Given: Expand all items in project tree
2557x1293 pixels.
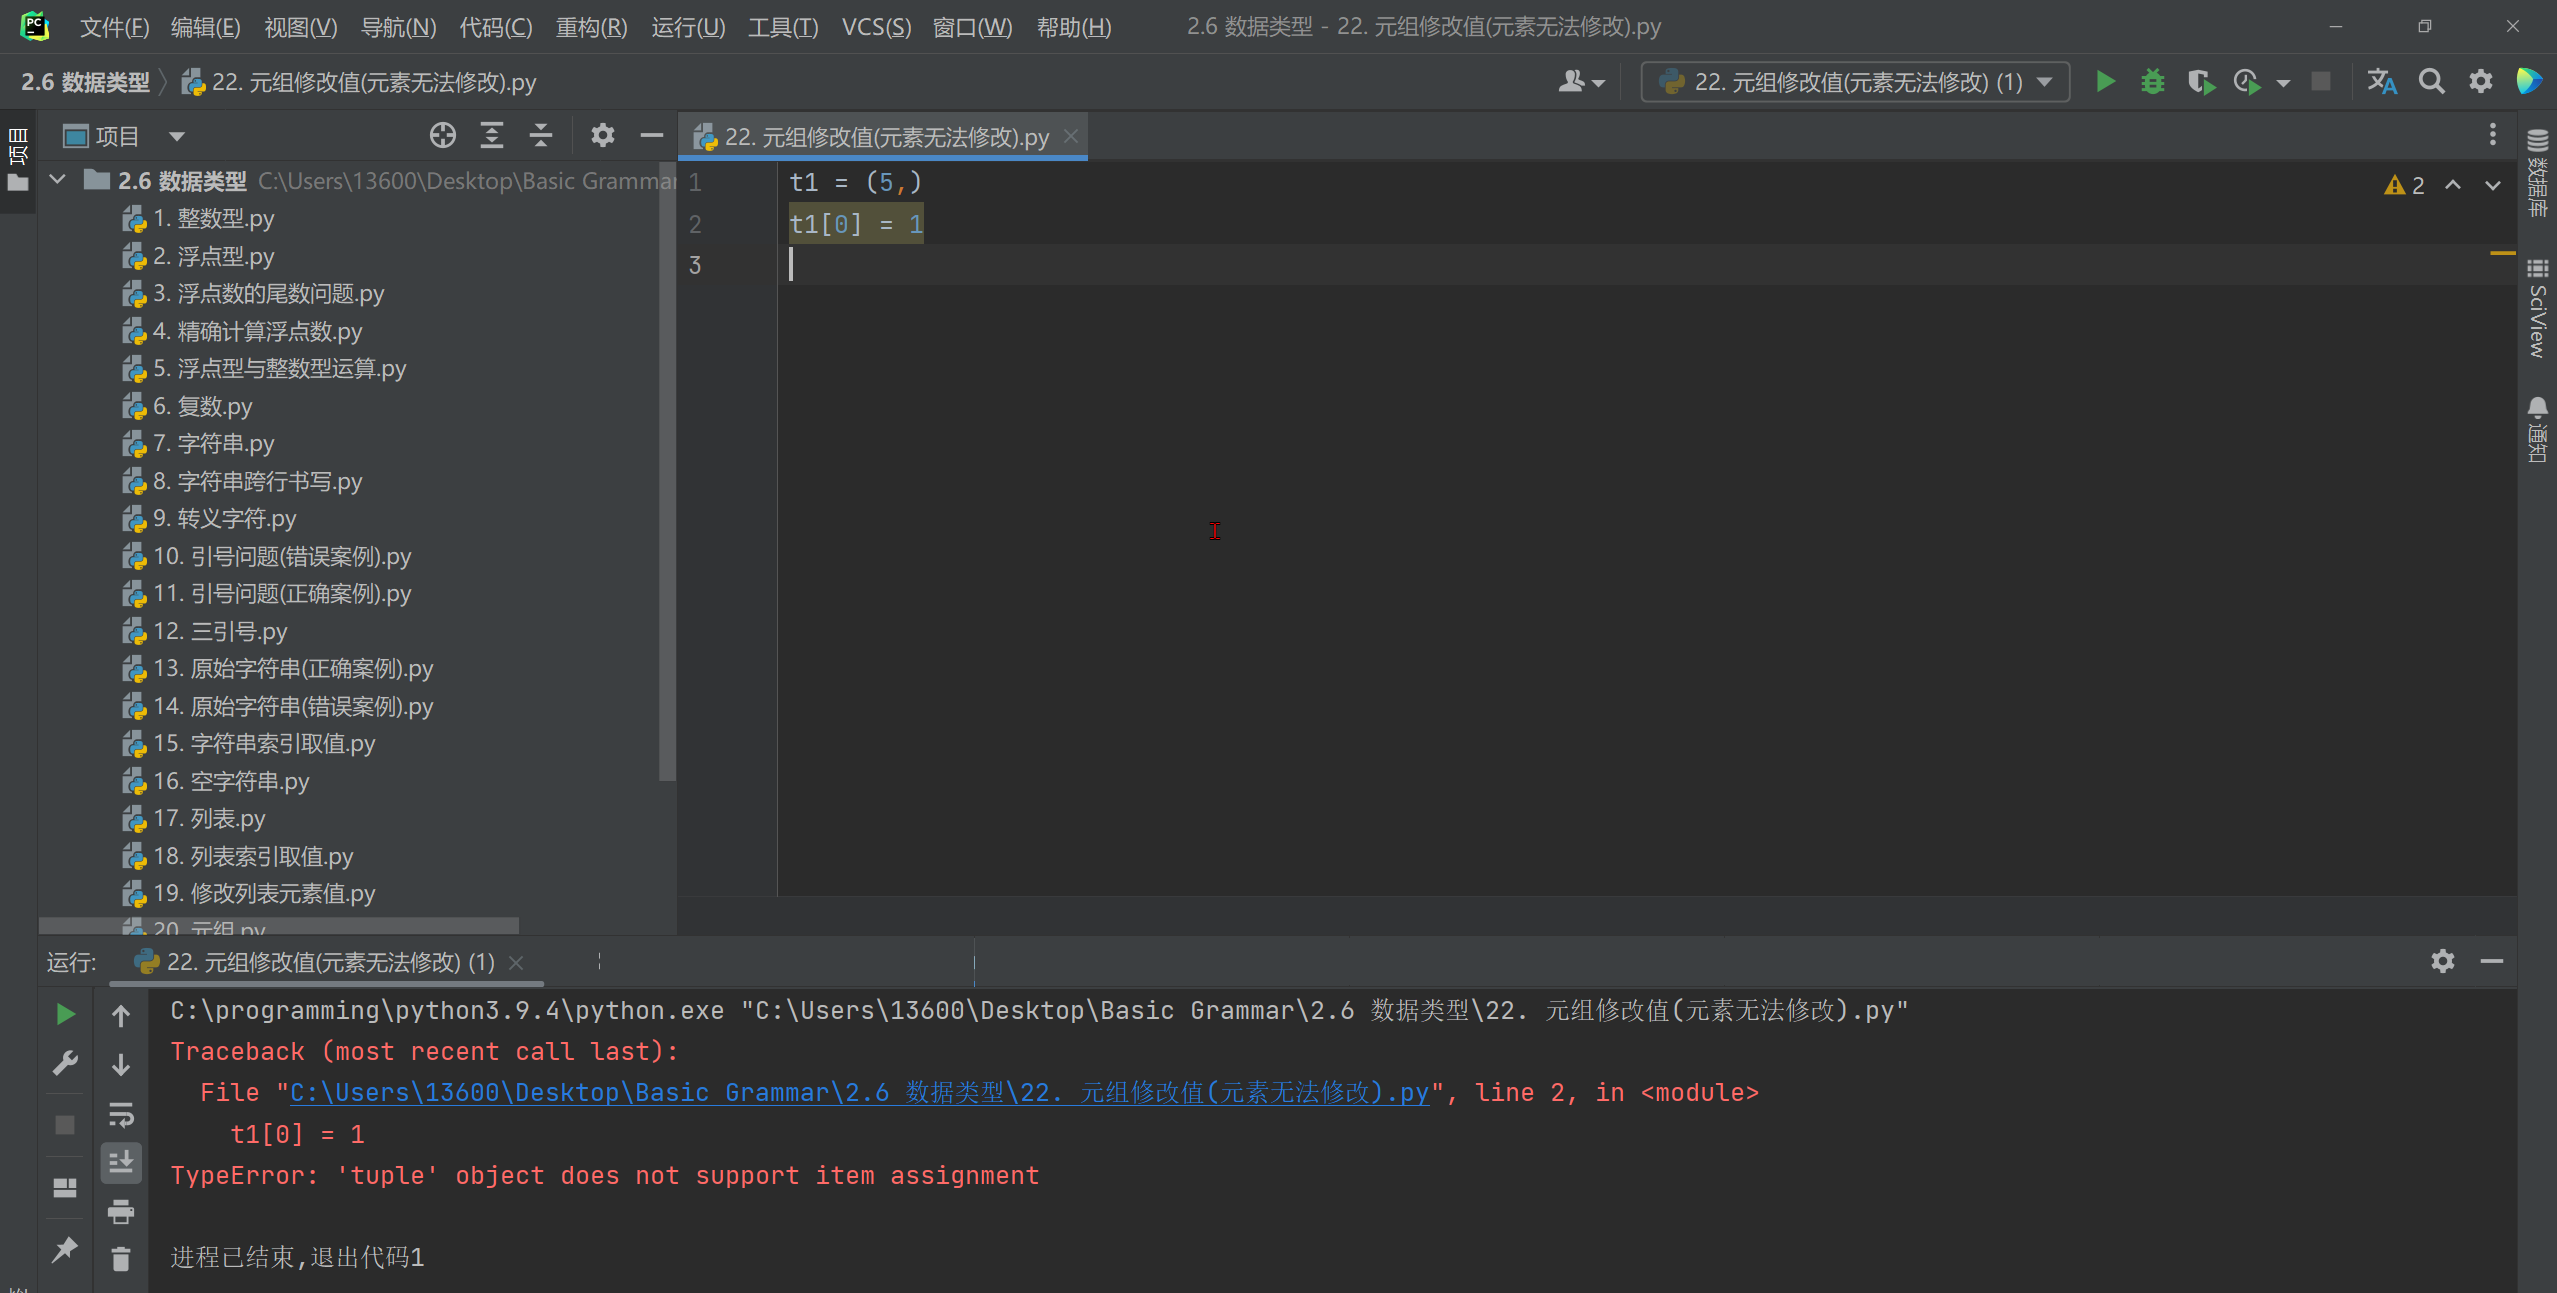Looking at the screenshot, I should click(x=492, y=135).
